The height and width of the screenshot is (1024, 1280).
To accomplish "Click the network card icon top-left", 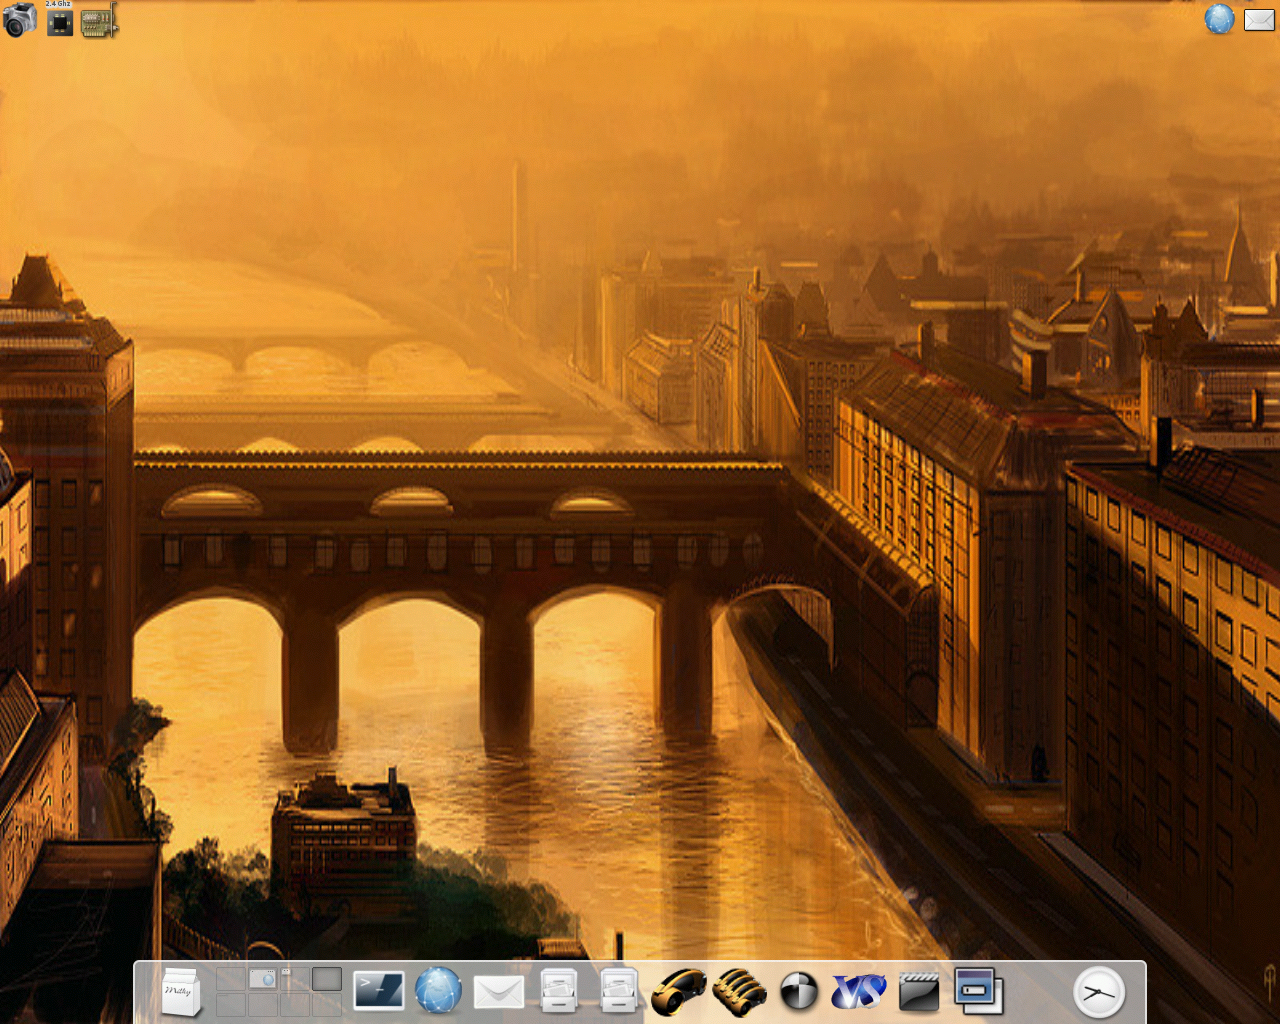I will (99, 21).
